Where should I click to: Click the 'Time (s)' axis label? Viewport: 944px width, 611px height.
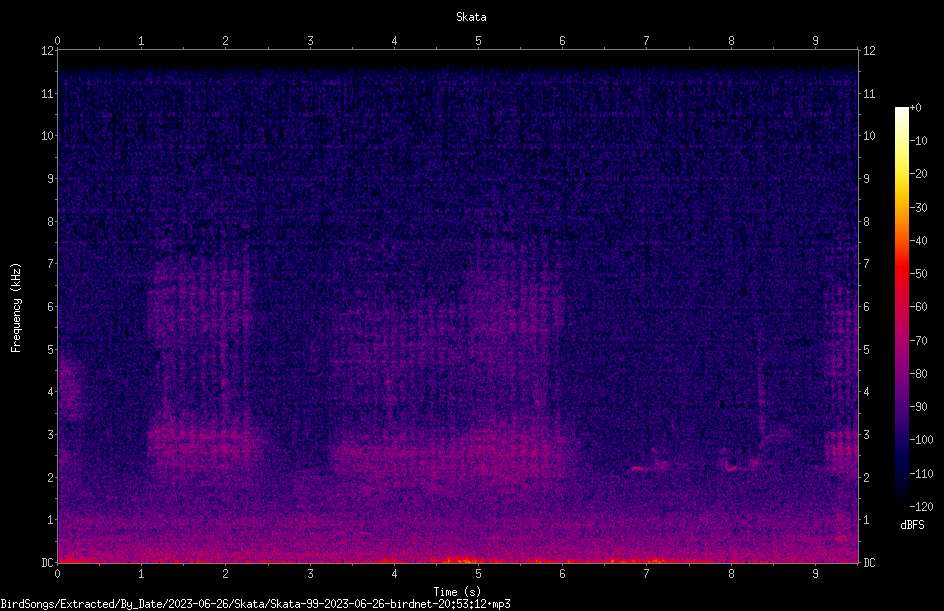coord(457,592)
